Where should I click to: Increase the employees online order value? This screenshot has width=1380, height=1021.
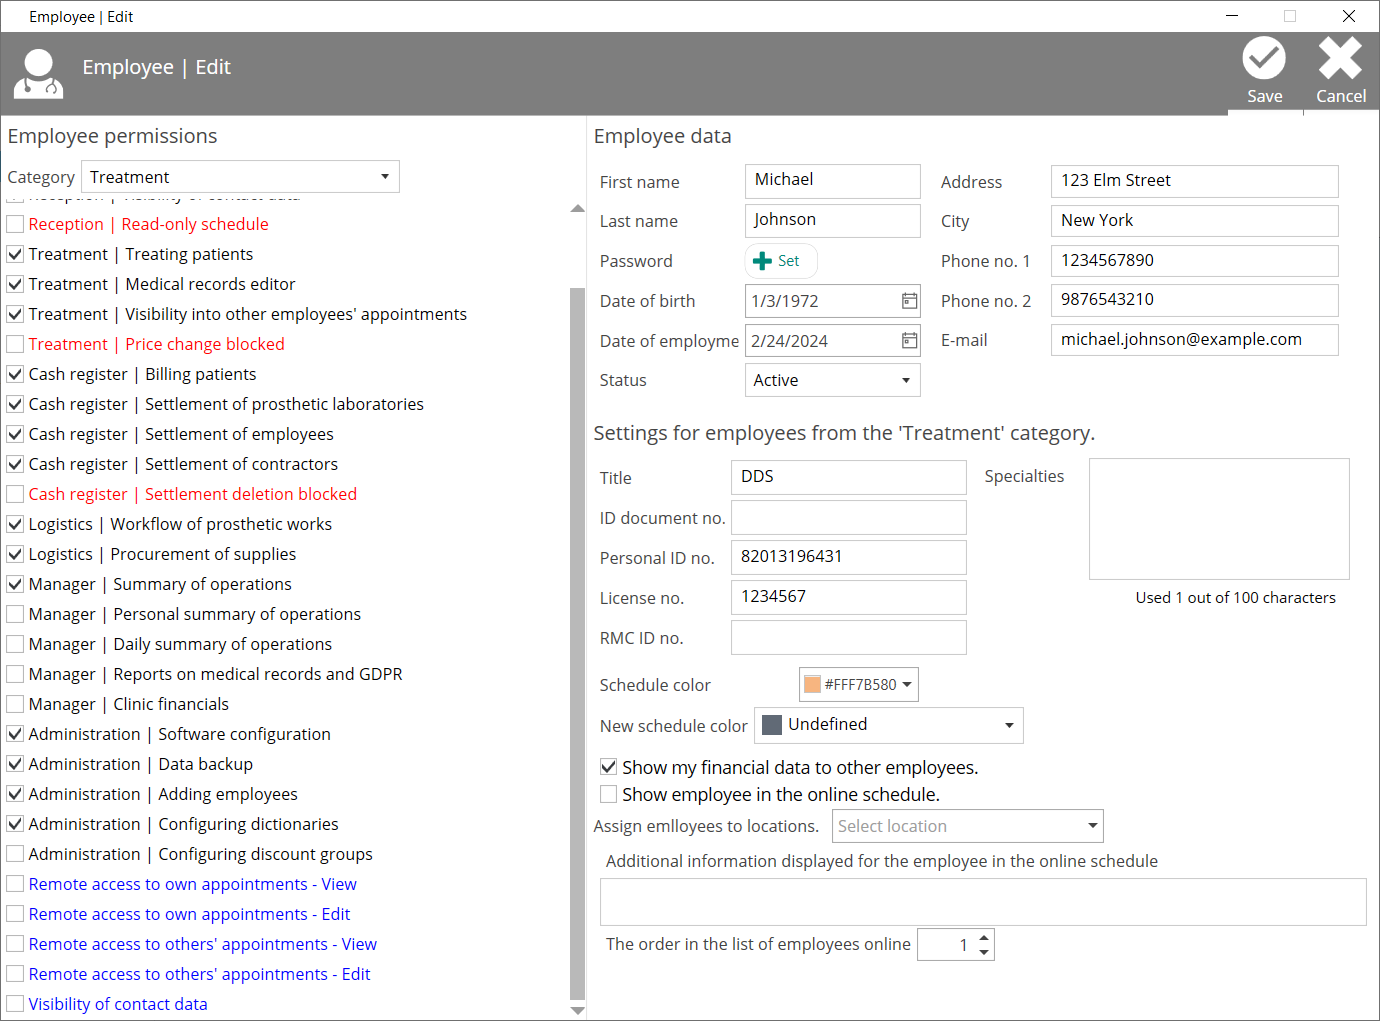(x=984, y=938)
